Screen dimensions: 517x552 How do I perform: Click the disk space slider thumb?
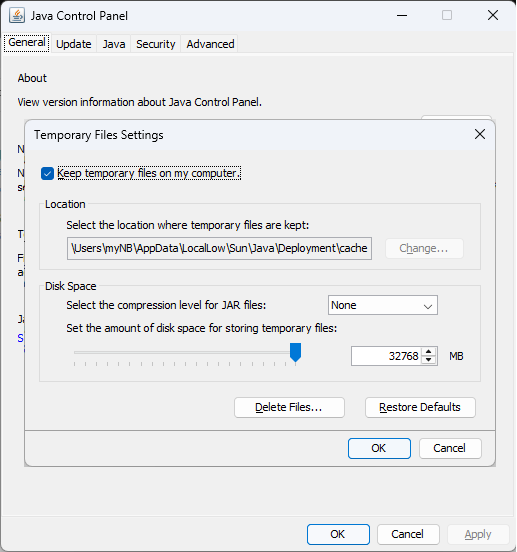pyautogui.click(x=295, y=352)
